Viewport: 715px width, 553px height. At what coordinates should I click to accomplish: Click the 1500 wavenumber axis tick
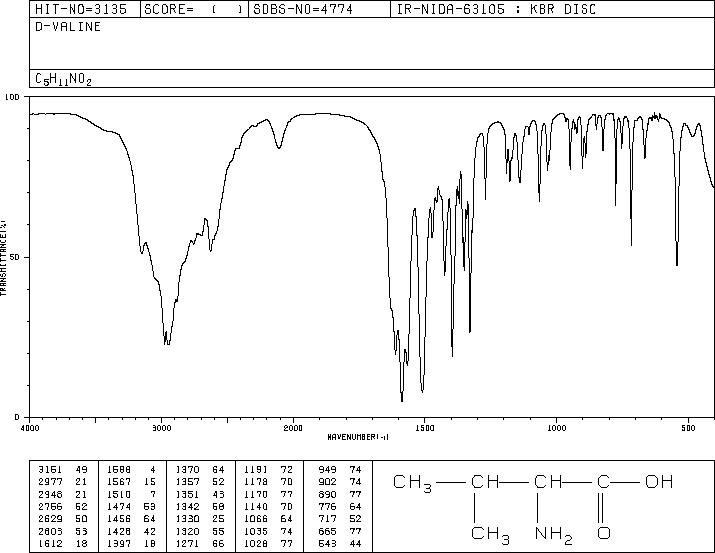[425, 428]
